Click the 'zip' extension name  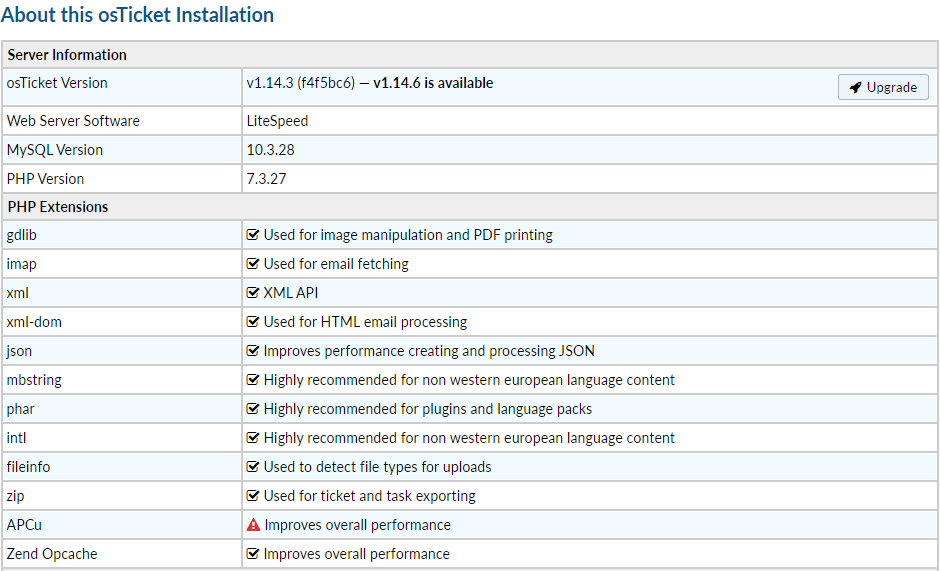16,496
